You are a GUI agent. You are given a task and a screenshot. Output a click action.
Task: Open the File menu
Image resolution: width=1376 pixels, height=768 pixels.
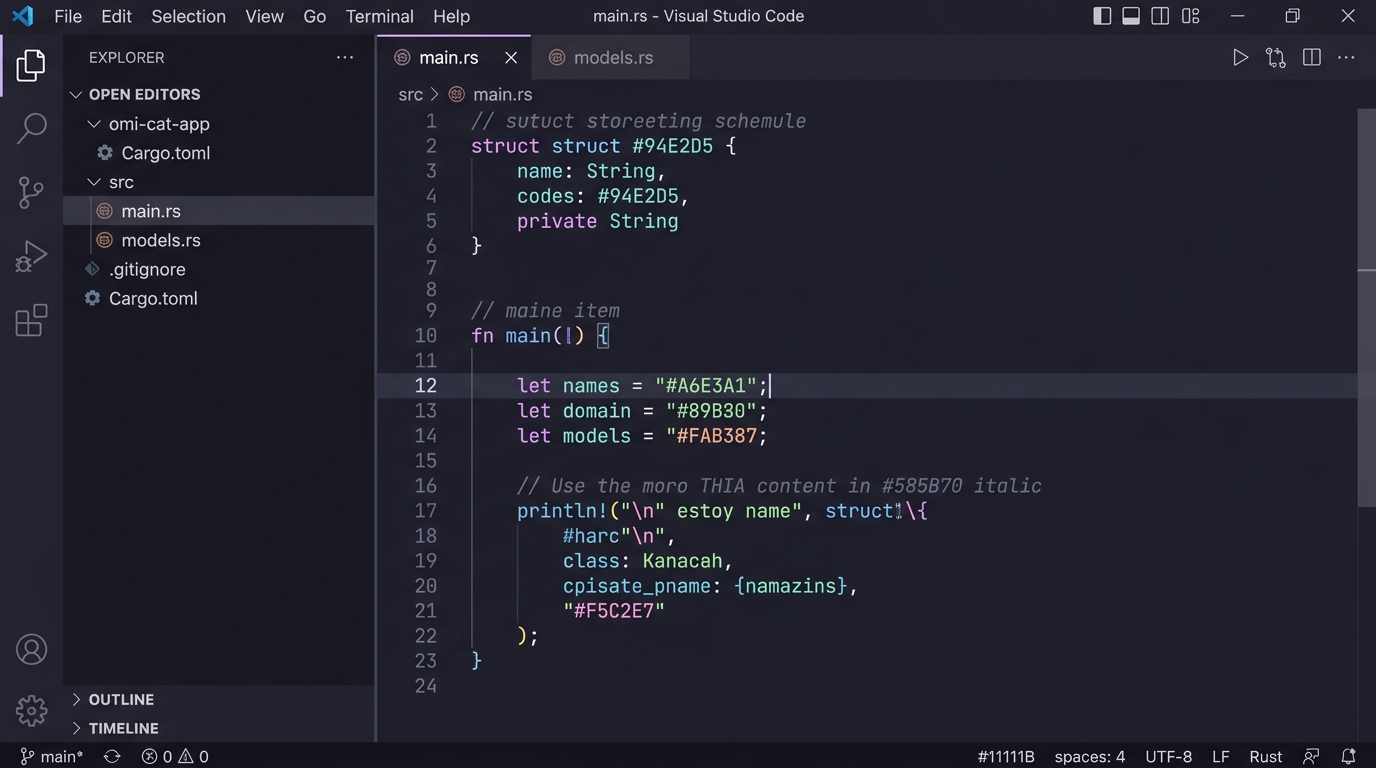(x=68, y=16)
